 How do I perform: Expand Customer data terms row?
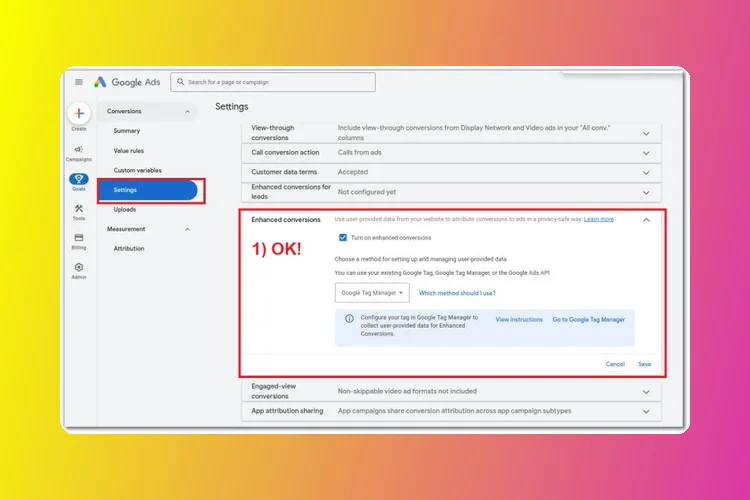pos(646,173)
